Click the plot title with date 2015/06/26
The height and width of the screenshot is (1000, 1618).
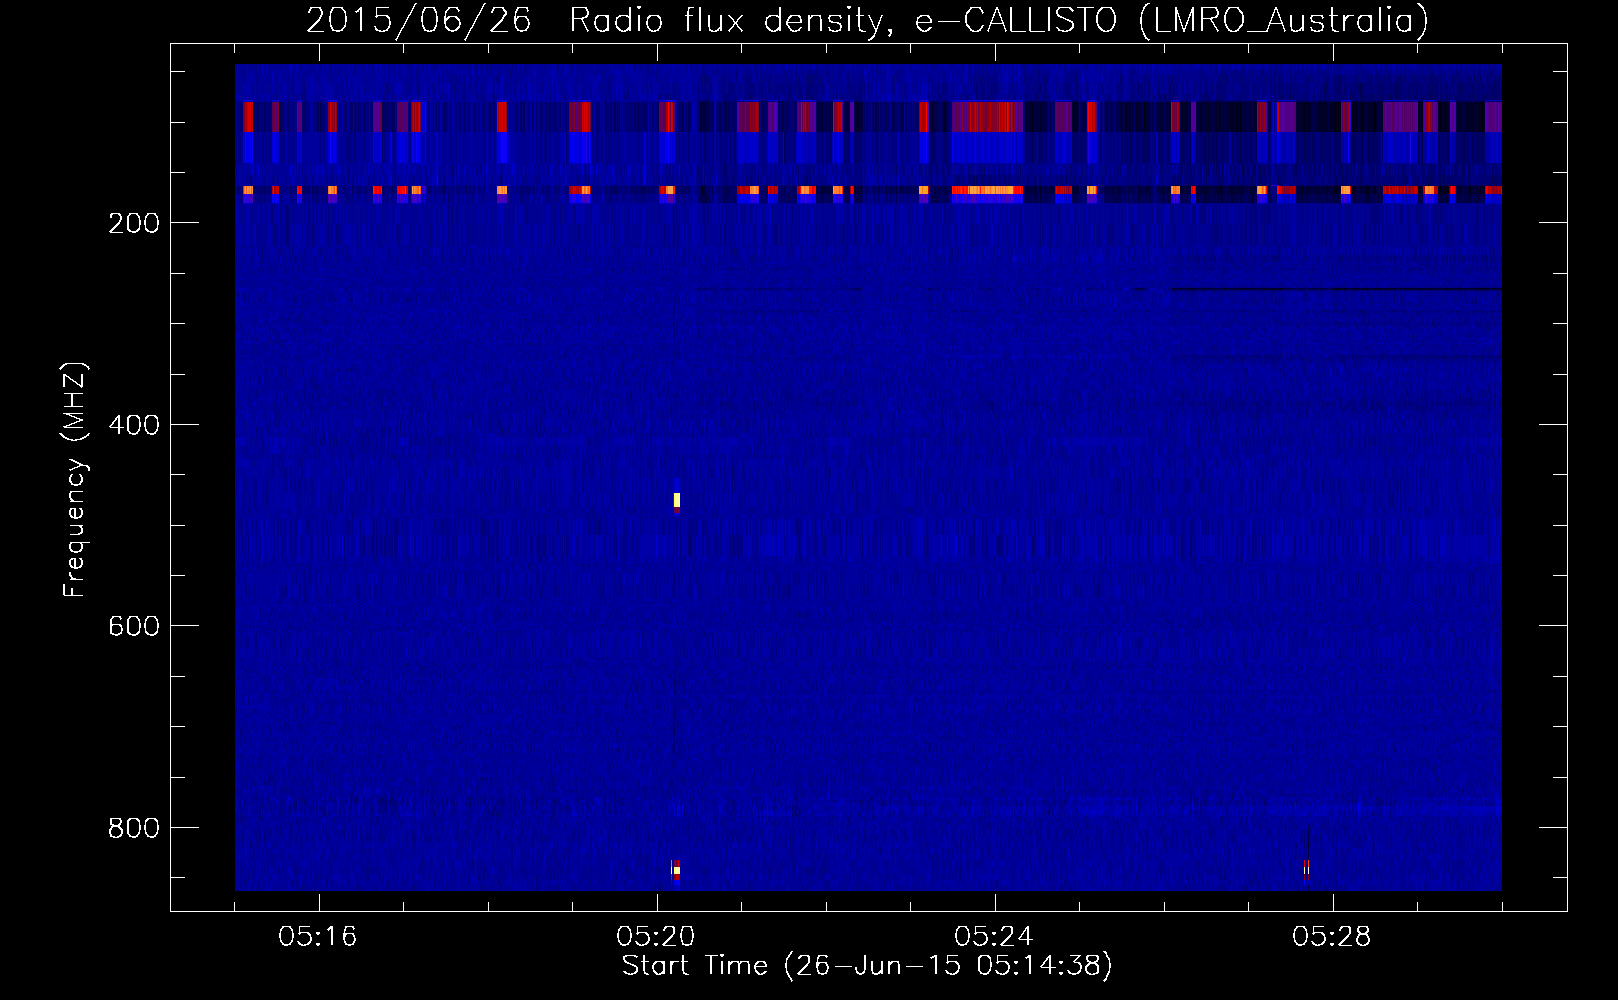(867, 20)
